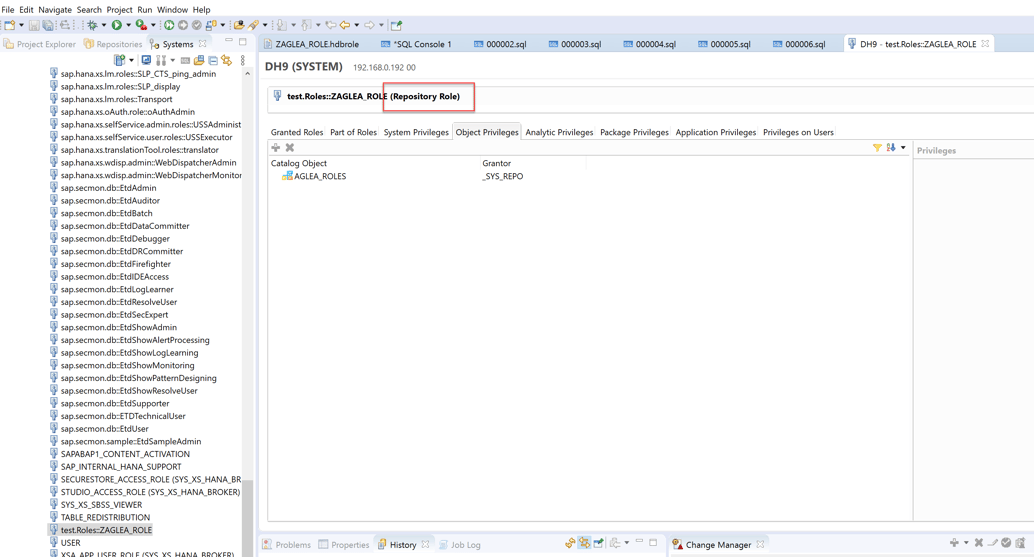This screenshot has width=1034, height=557.
Task: Click the Add System icon in Systems view
Action: 119,60
